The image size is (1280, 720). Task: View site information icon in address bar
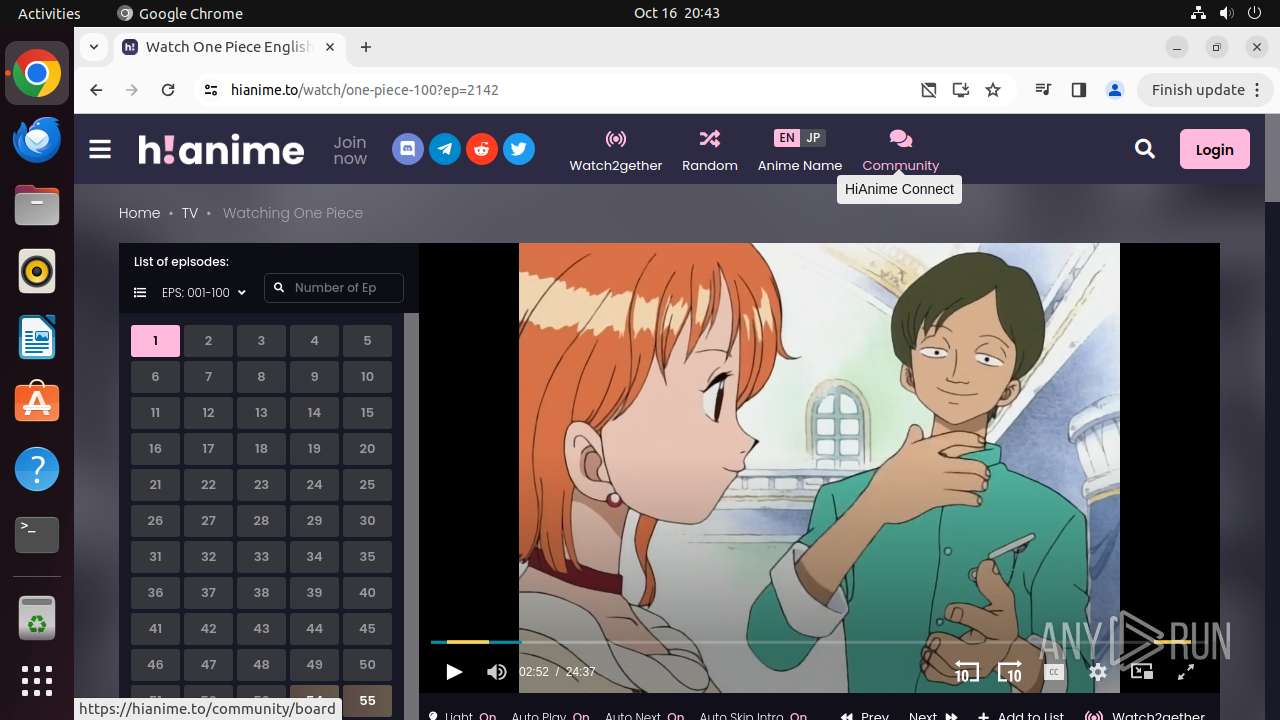[x=210, y=90]
